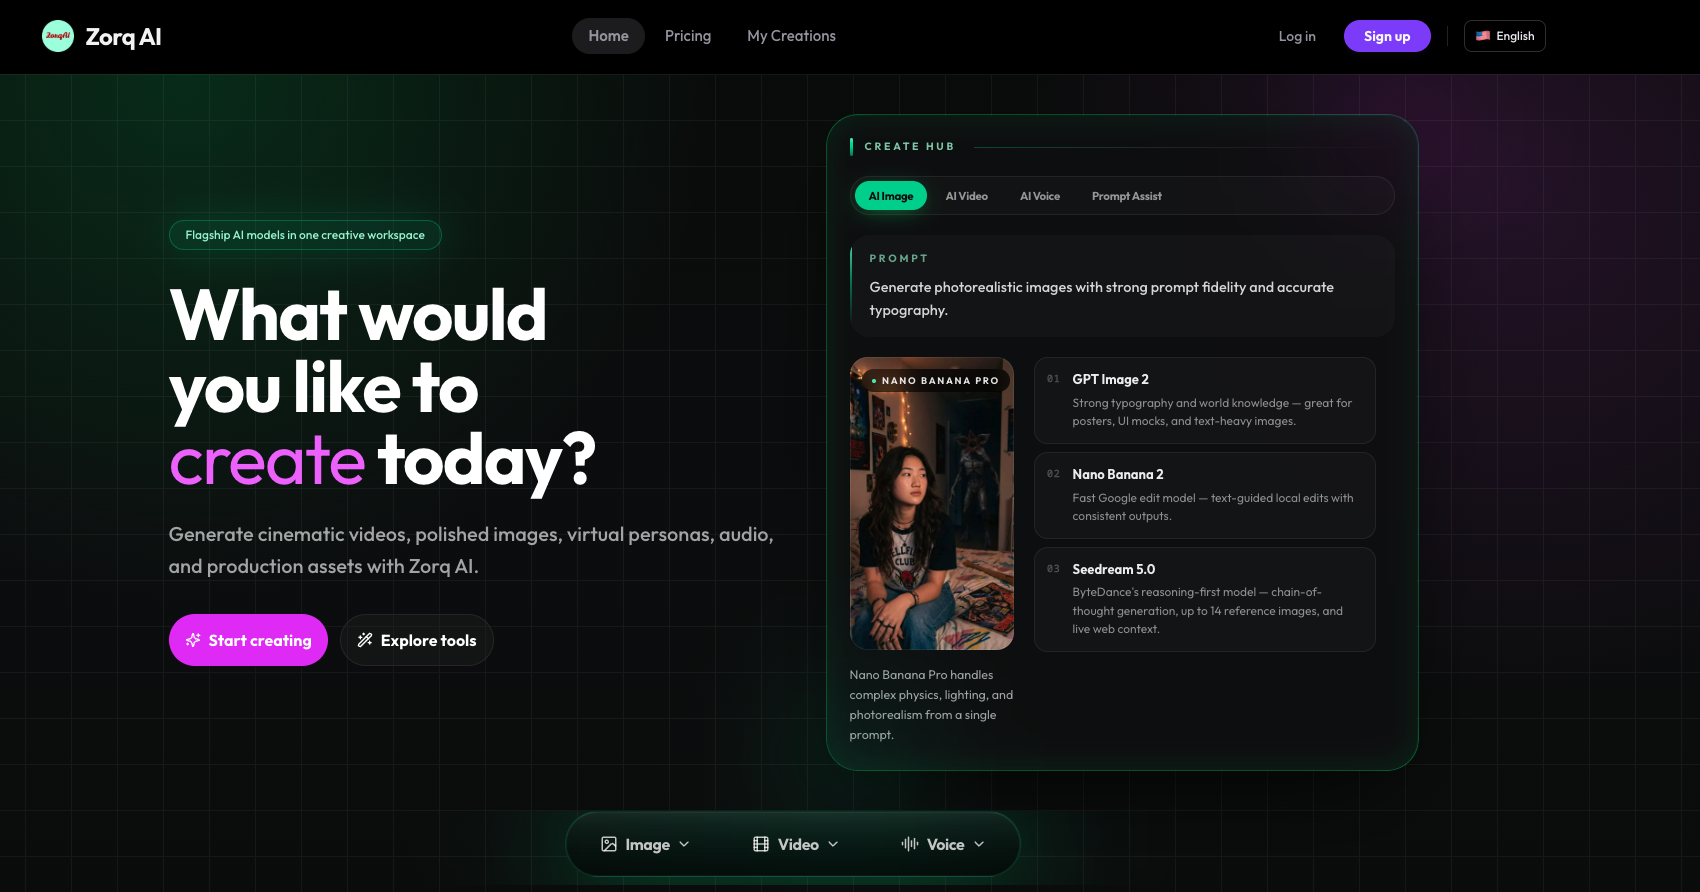The image size is (1700, 892).
Task: Expand the Voice dropdown chevron
Action: pos(979,844)
